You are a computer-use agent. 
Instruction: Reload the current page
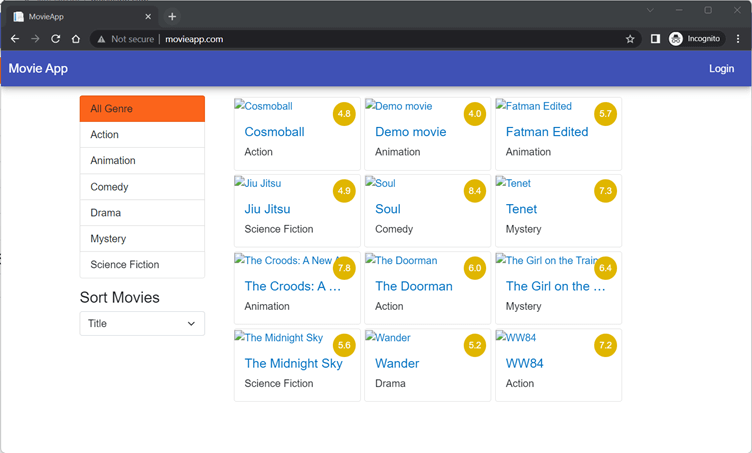coord(55,39)
